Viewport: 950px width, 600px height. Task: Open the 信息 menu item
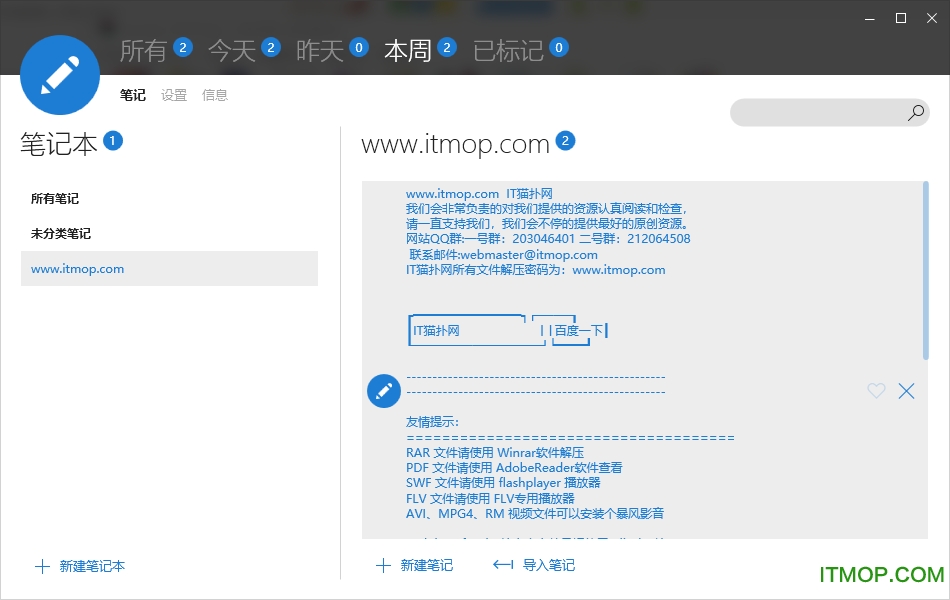[215, 95]
